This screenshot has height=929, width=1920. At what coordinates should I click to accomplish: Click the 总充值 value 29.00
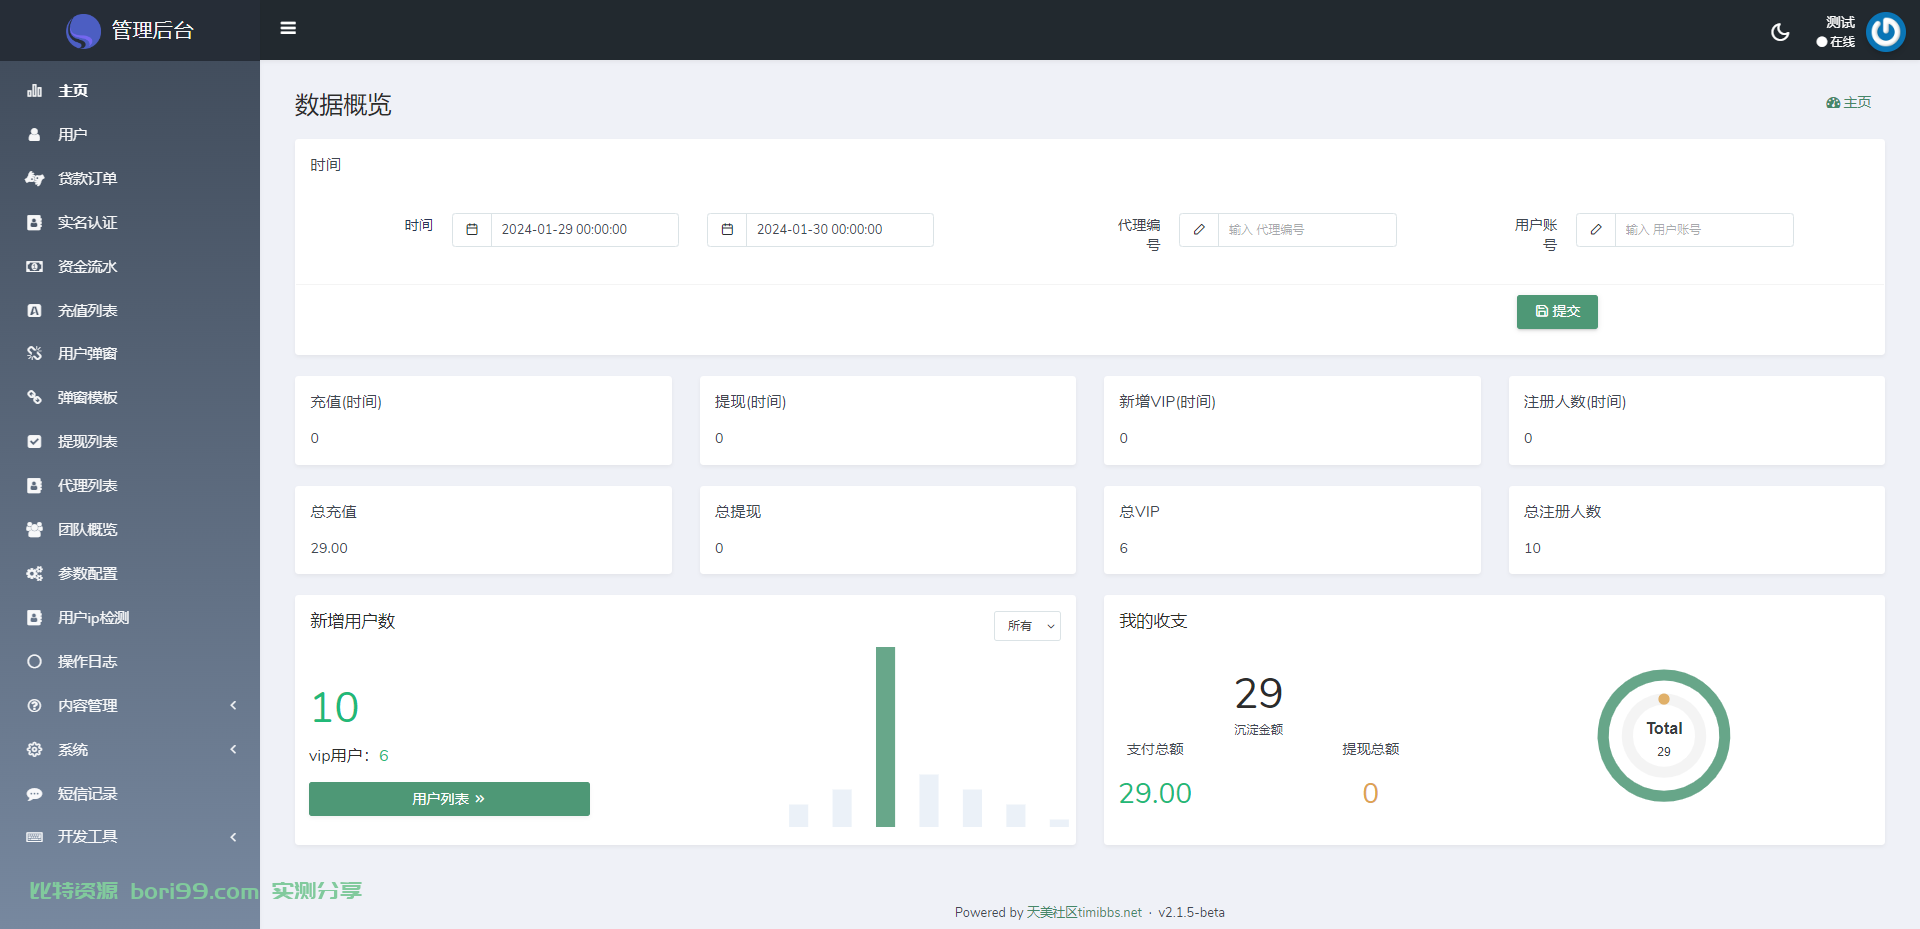[329, 548]
